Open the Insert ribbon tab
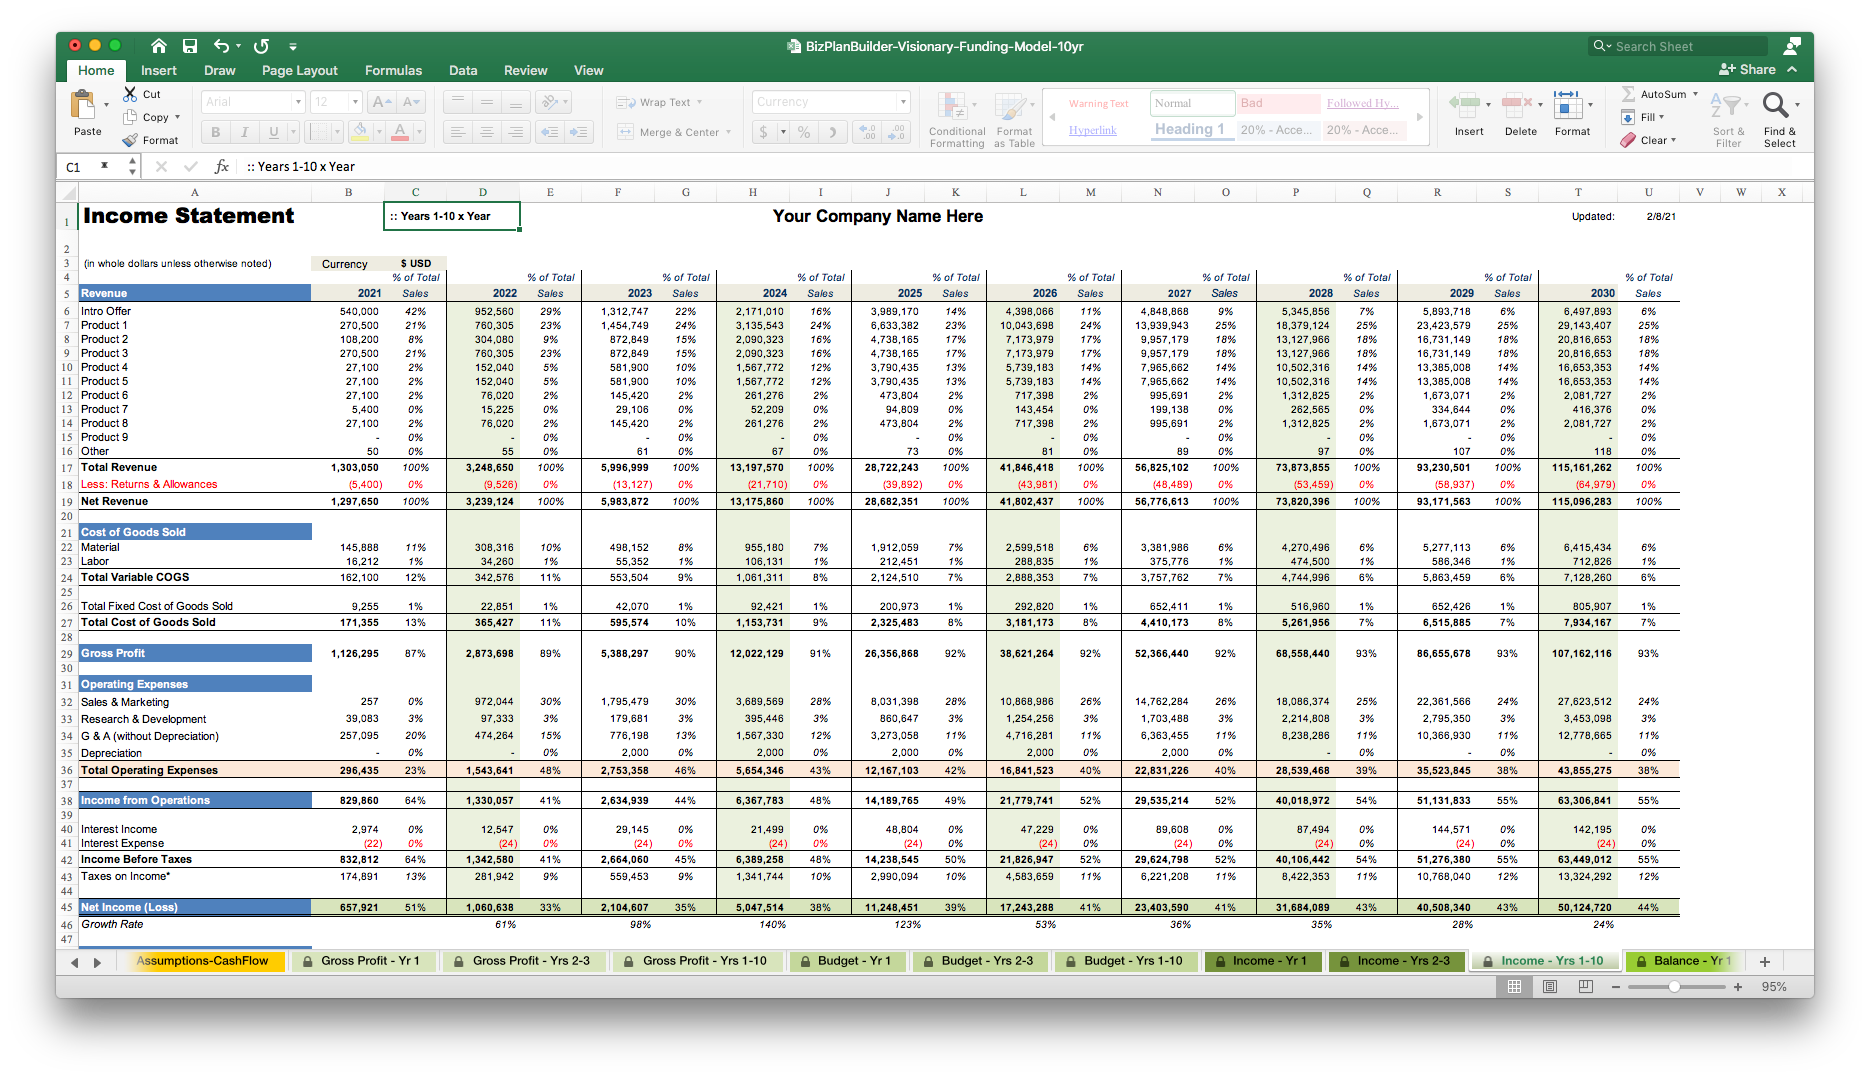1870x1078 pixels. (x=158, y=70)
